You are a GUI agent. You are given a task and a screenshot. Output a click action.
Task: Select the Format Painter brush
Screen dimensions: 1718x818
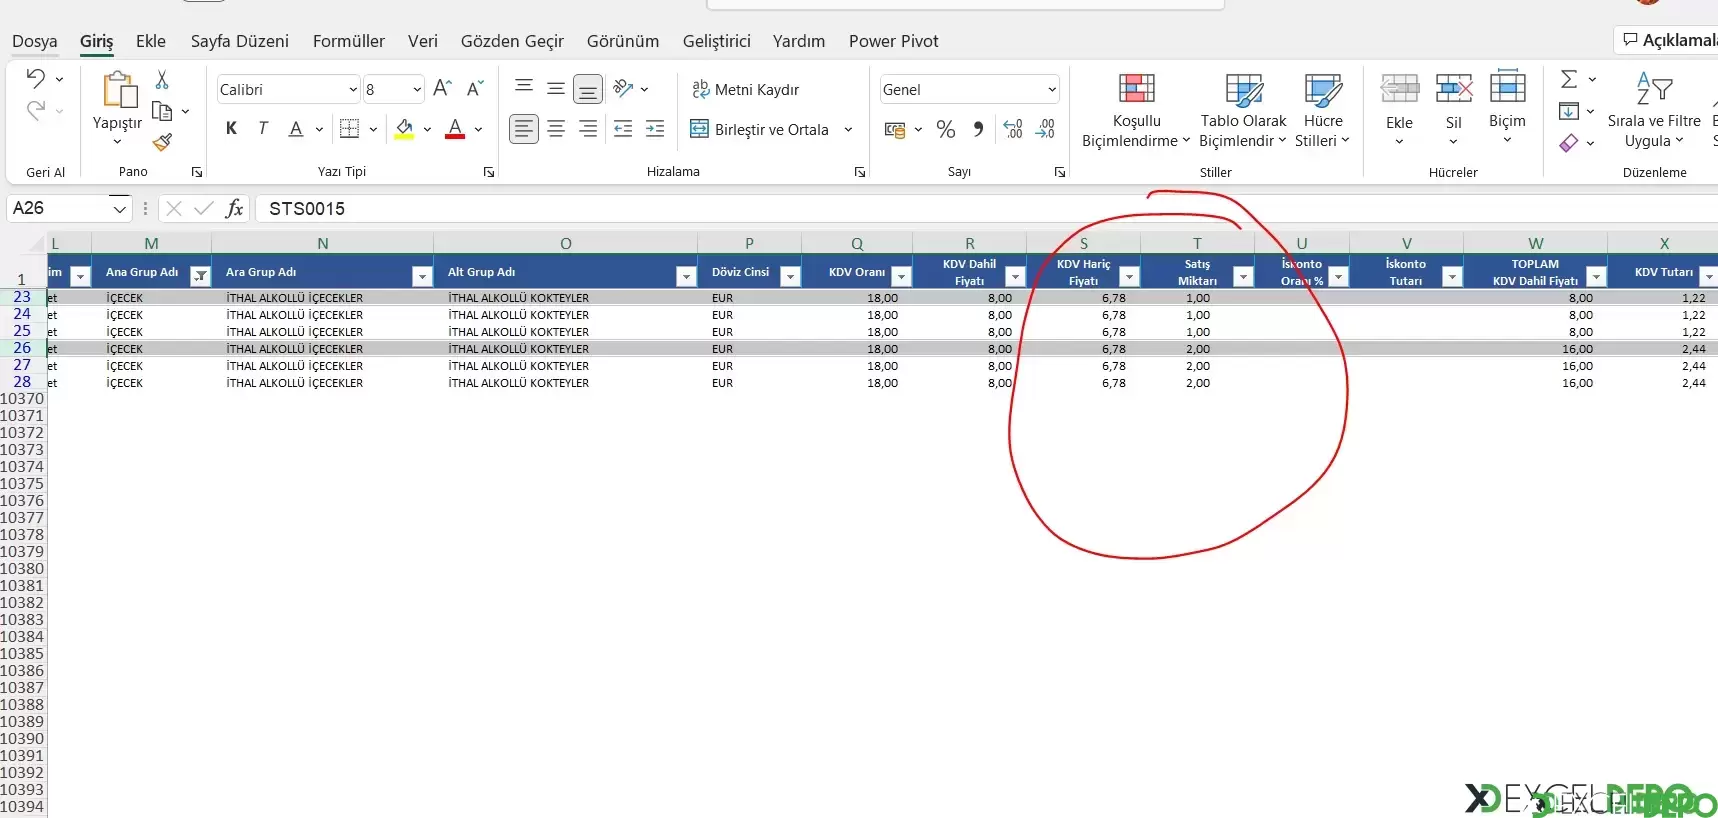click(162, 142)
